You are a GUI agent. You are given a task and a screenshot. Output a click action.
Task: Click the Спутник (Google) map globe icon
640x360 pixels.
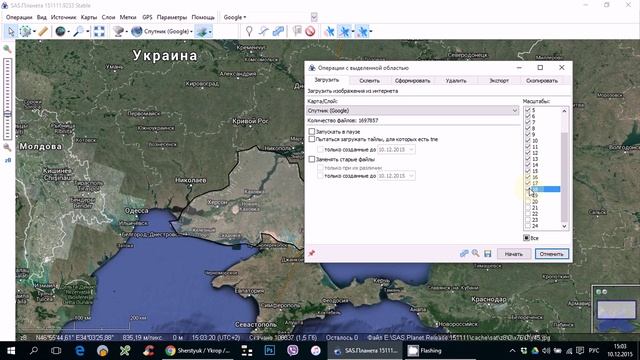pos(137,31)
